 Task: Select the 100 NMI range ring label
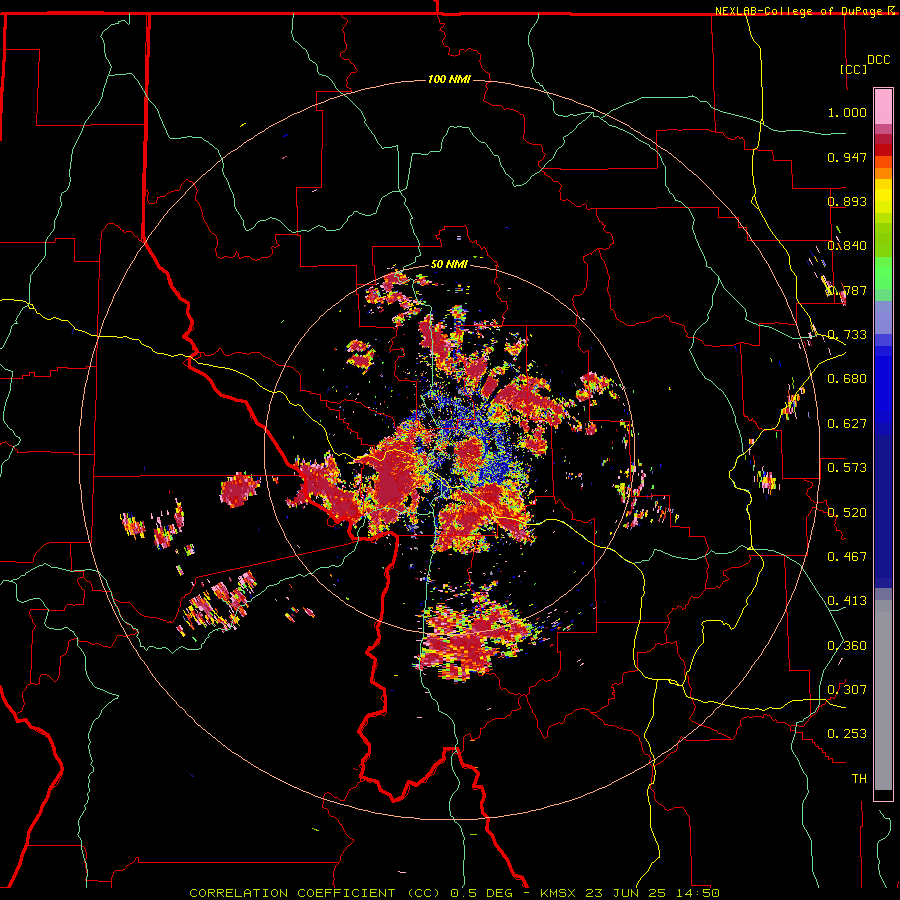449,79
